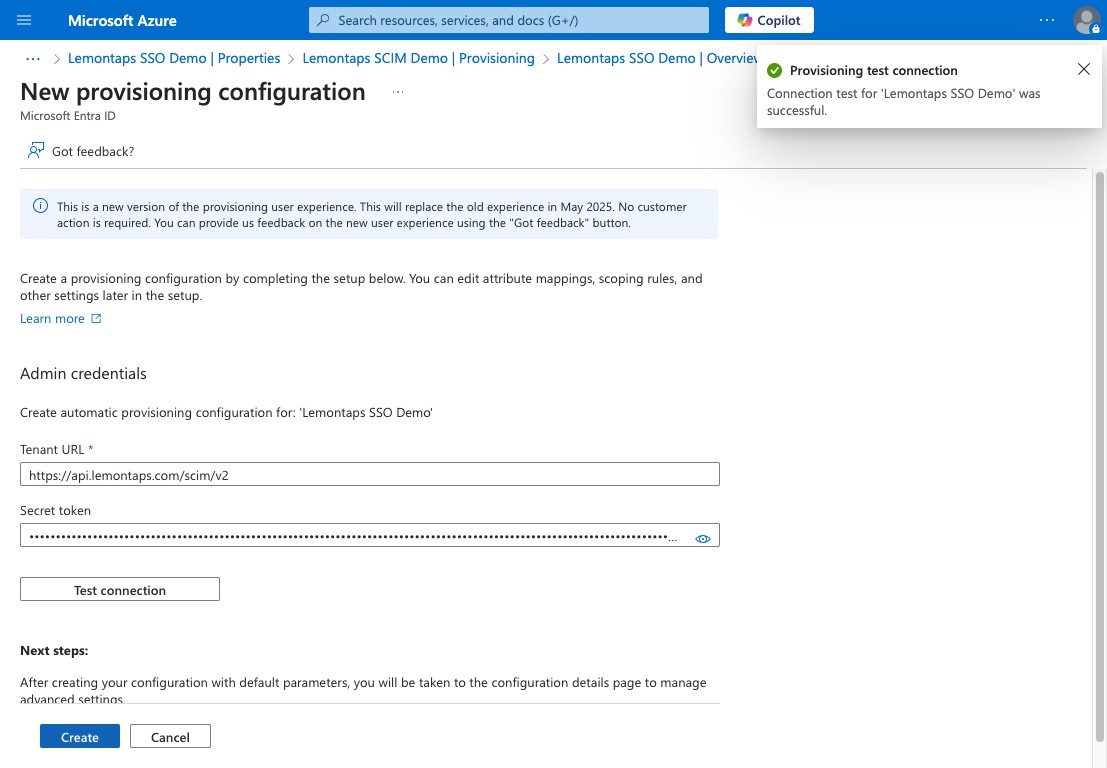Open more actions next to page title

[x=398, y=92]
